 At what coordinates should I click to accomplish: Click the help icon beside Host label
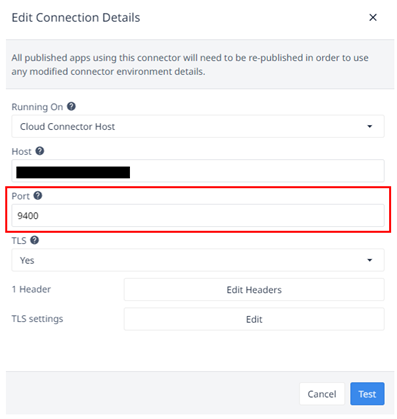(40, 151)
